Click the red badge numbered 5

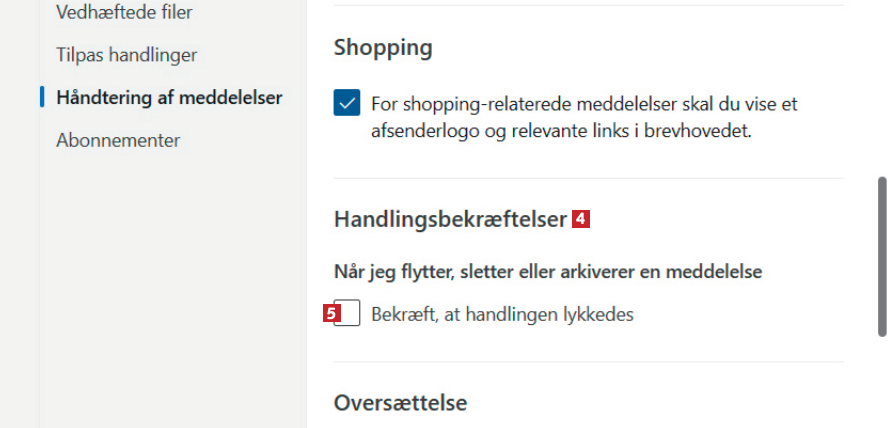[x=332, y=313]
